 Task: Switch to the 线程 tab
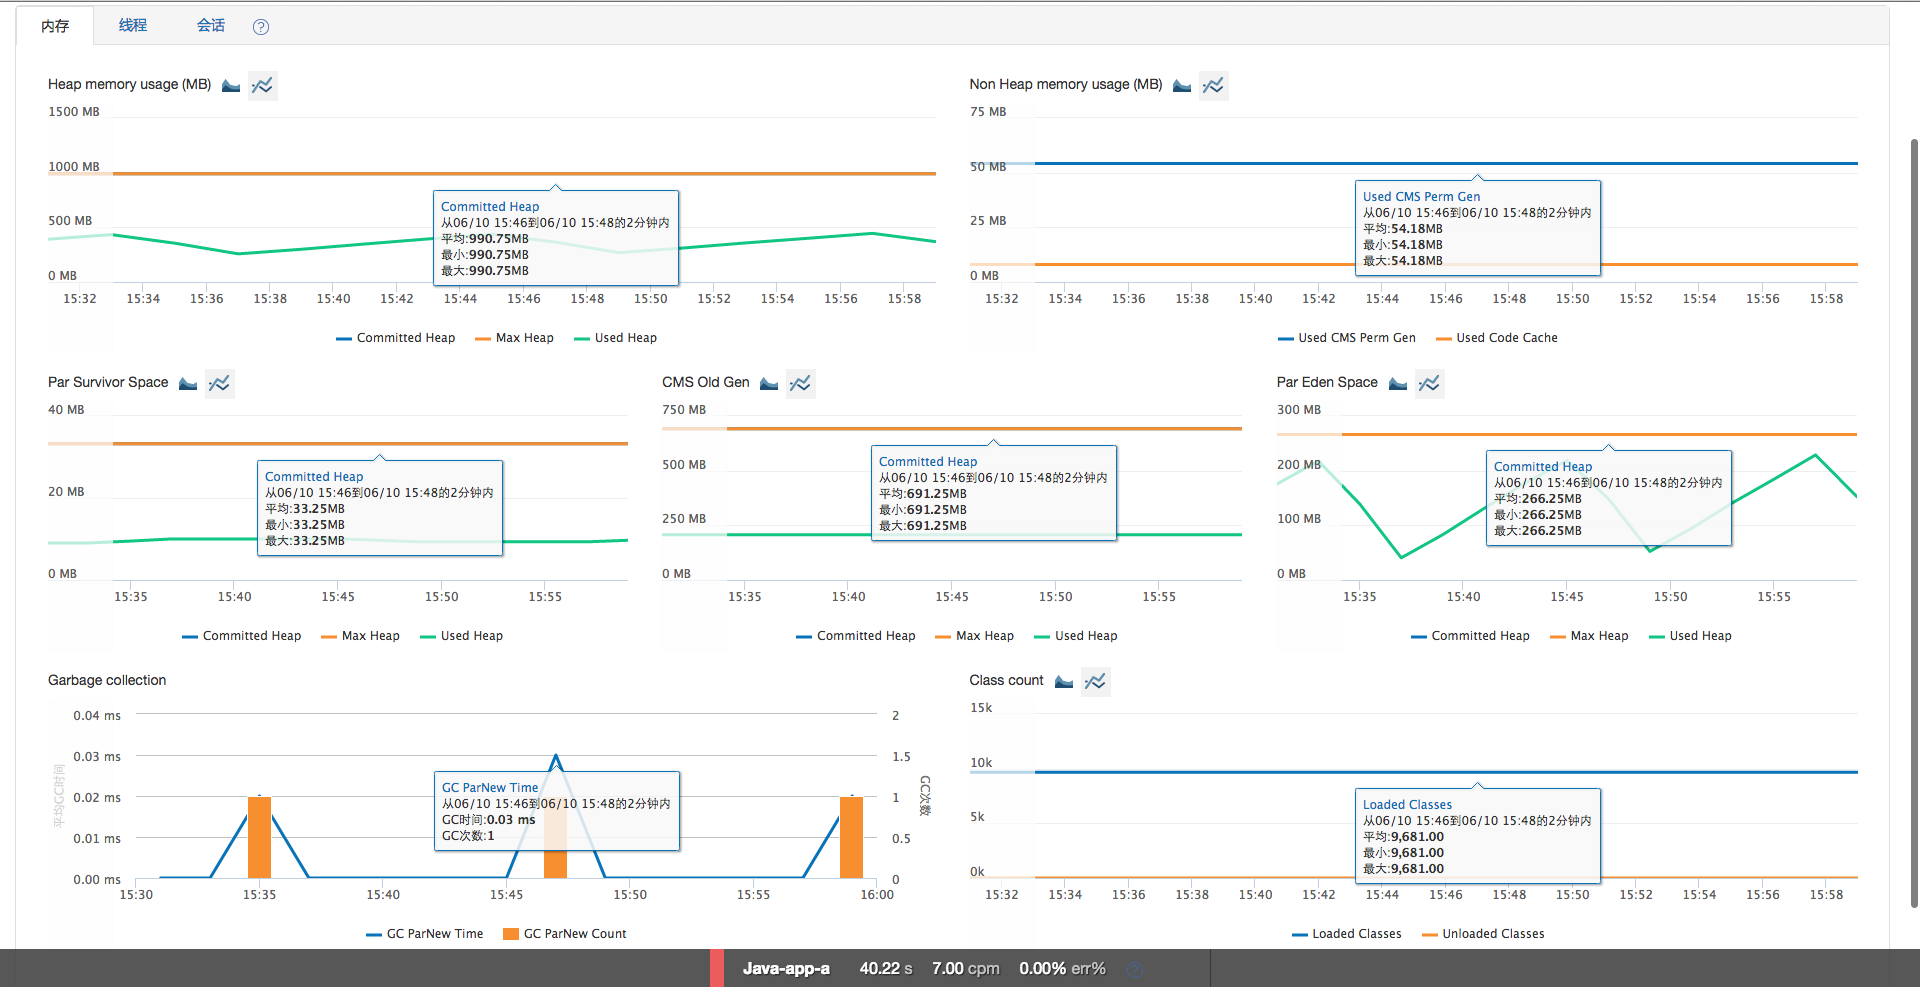132,25
